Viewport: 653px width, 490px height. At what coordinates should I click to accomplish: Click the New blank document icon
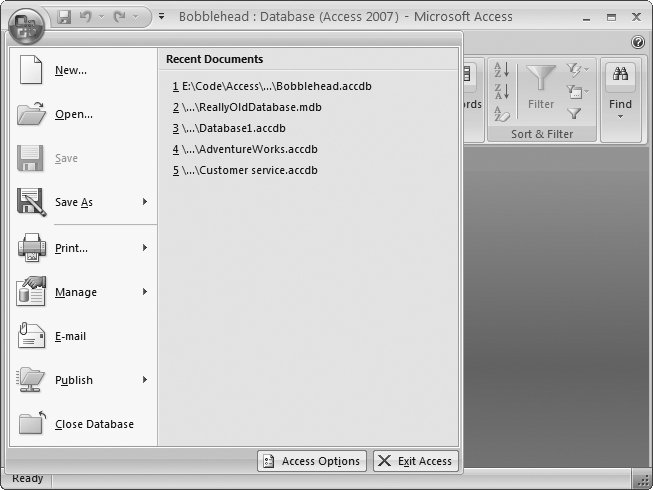click(x=32, y=70)
